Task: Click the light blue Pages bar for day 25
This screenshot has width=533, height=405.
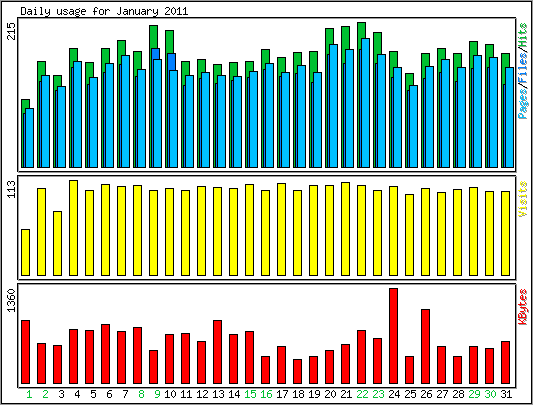Action: [413, 126]
